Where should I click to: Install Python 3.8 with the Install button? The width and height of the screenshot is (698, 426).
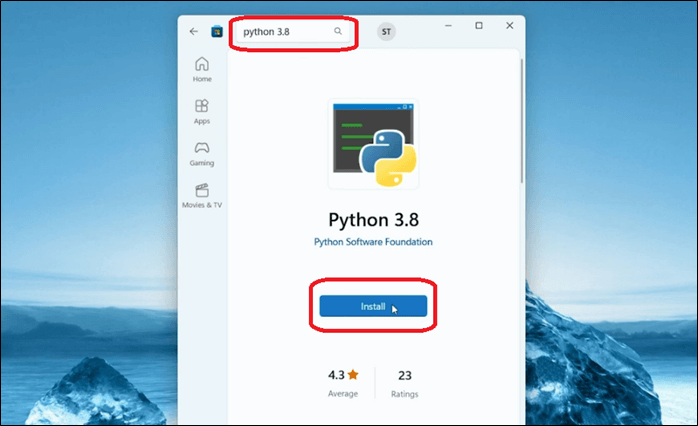pyautogui.click(x=373, y=306)
